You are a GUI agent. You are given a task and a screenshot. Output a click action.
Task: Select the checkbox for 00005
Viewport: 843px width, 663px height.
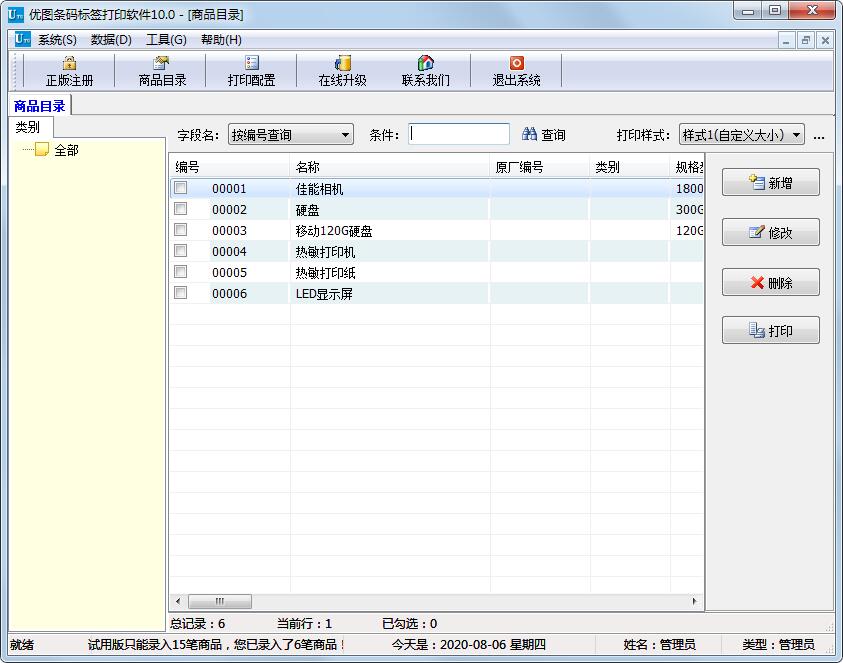tap(181, 272)
